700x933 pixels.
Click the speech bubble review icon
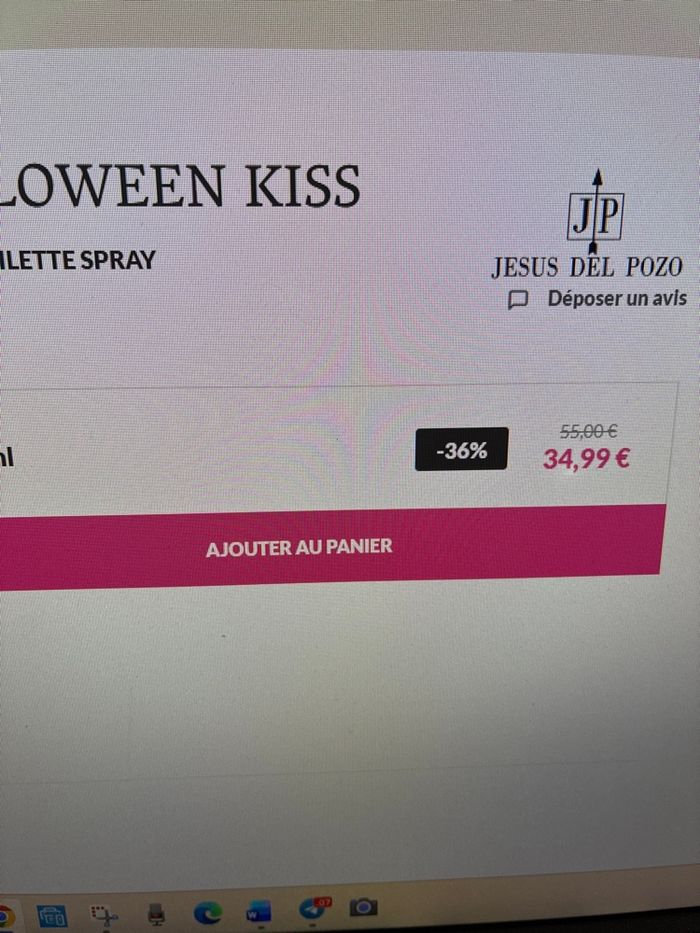[x=518, y=300]
